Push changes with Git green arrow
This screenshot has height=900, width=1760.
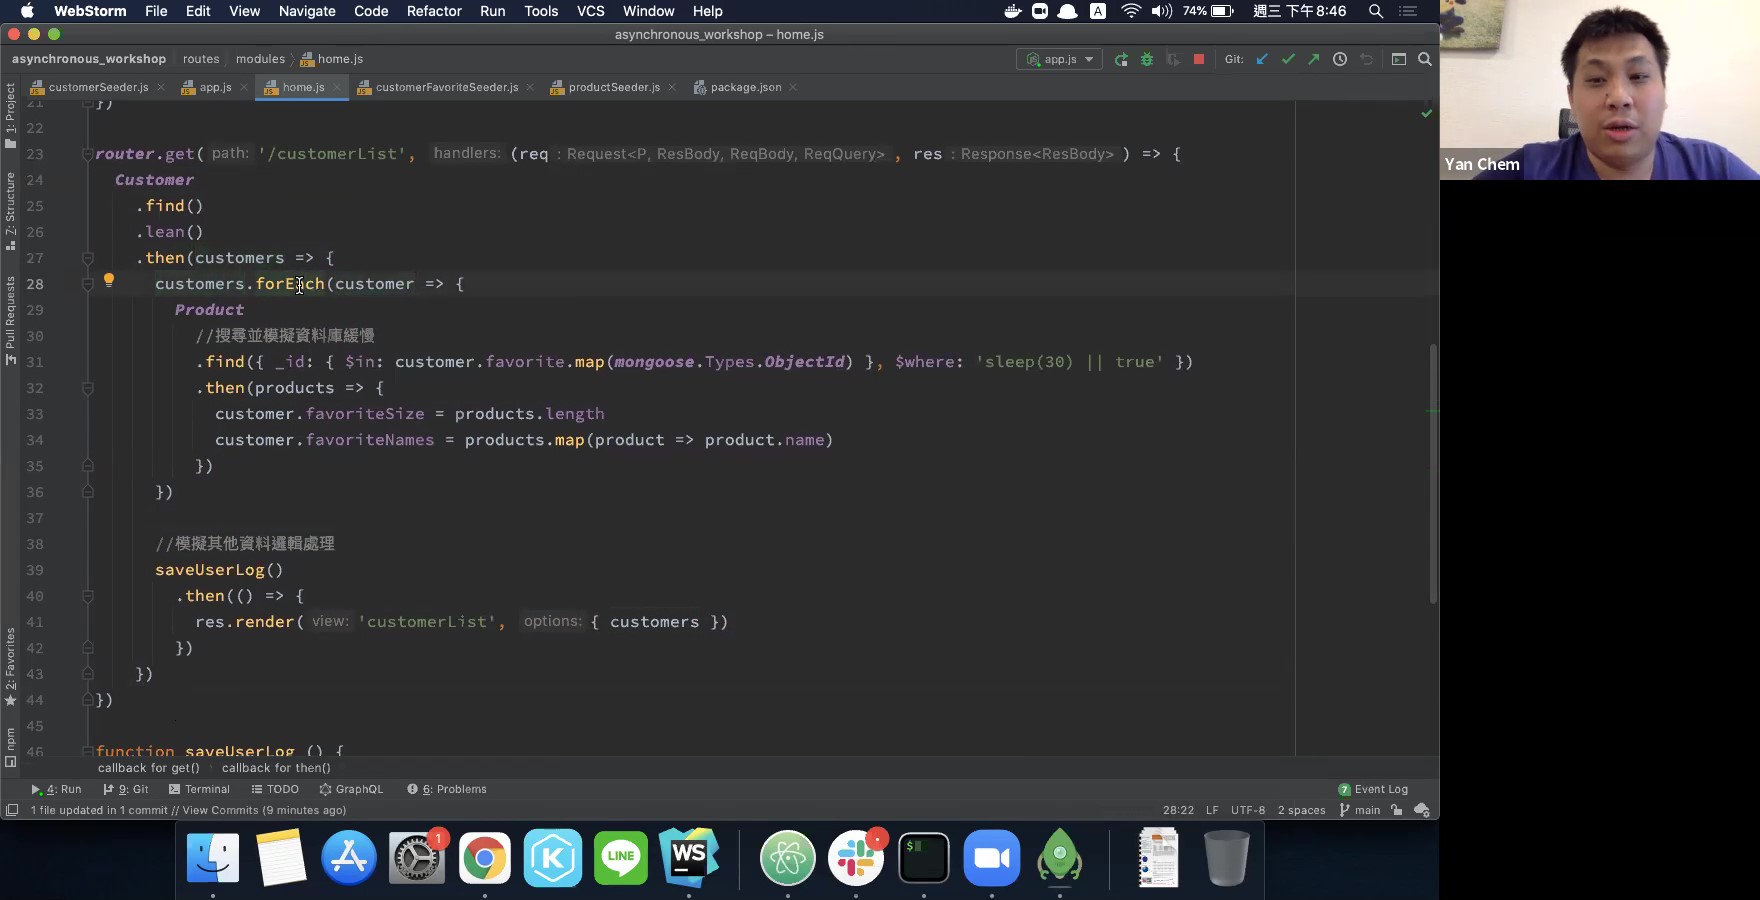[1314, 60]
